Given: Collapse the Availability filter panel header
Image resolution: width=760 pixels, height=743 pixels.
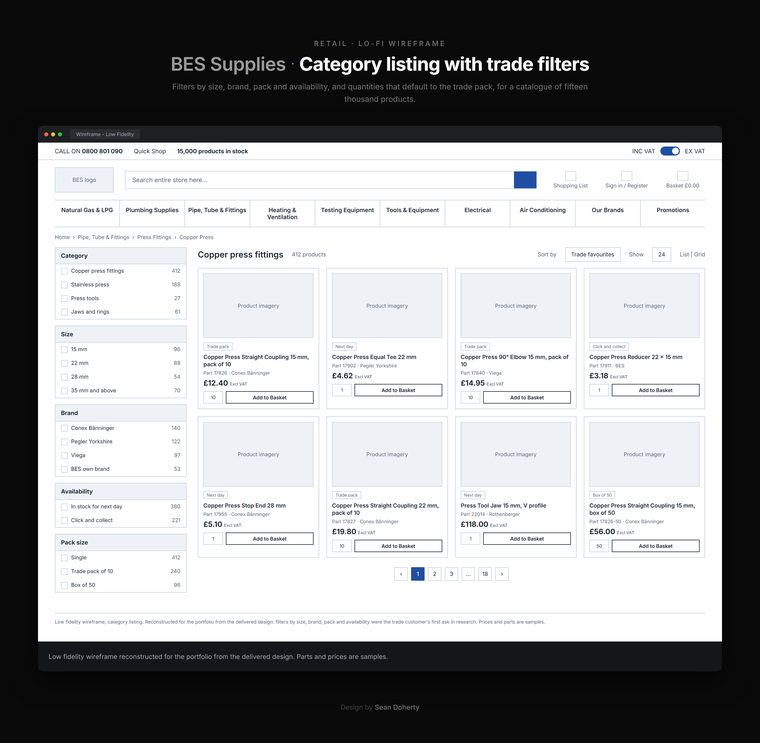Looking at the screenshot, I should [x=121, y=491].
